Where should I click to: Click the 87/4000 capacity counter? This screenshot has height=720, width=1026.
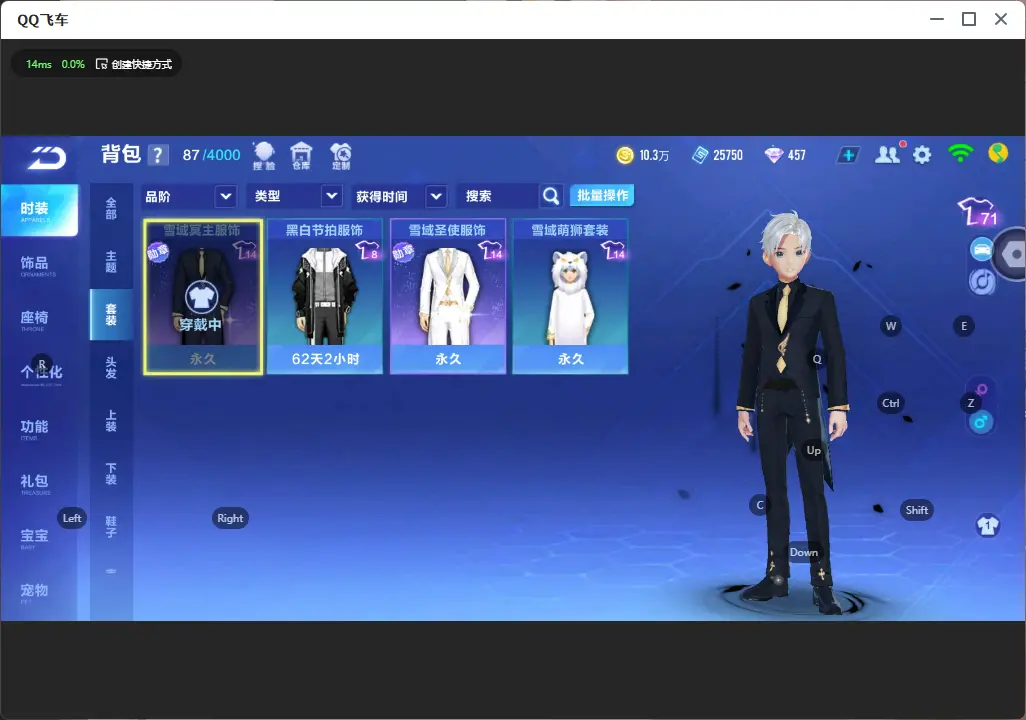(x=211, y=155)
